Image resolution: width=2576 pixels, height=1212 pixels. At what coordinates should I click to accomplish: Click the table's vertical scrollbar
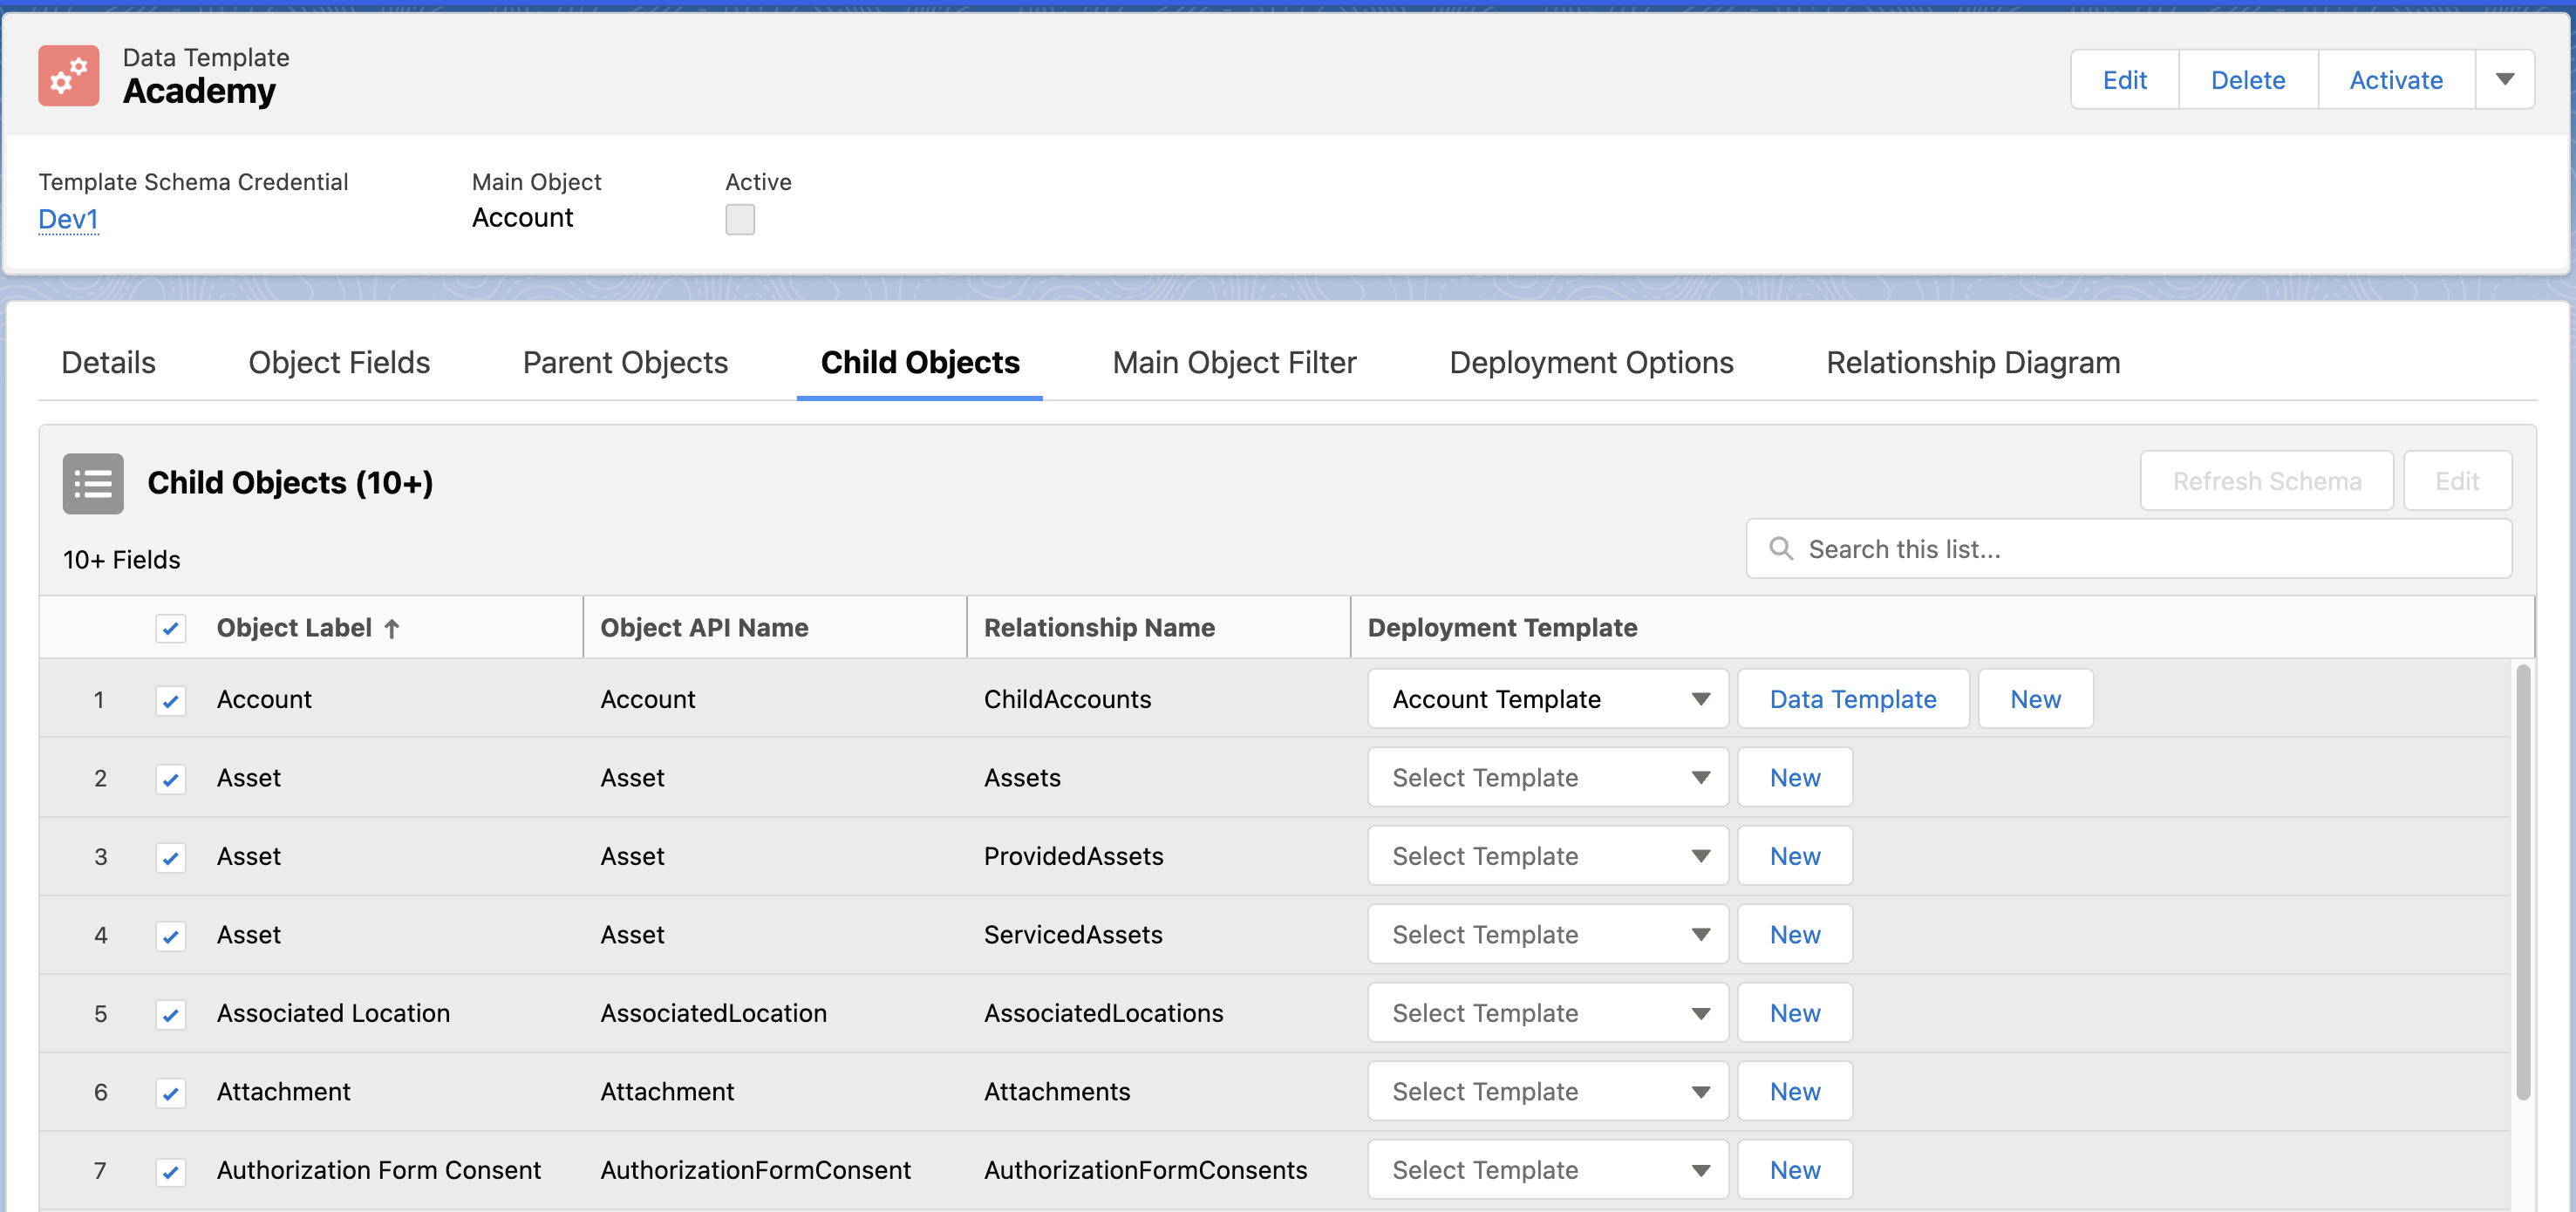pos(2523,880)
